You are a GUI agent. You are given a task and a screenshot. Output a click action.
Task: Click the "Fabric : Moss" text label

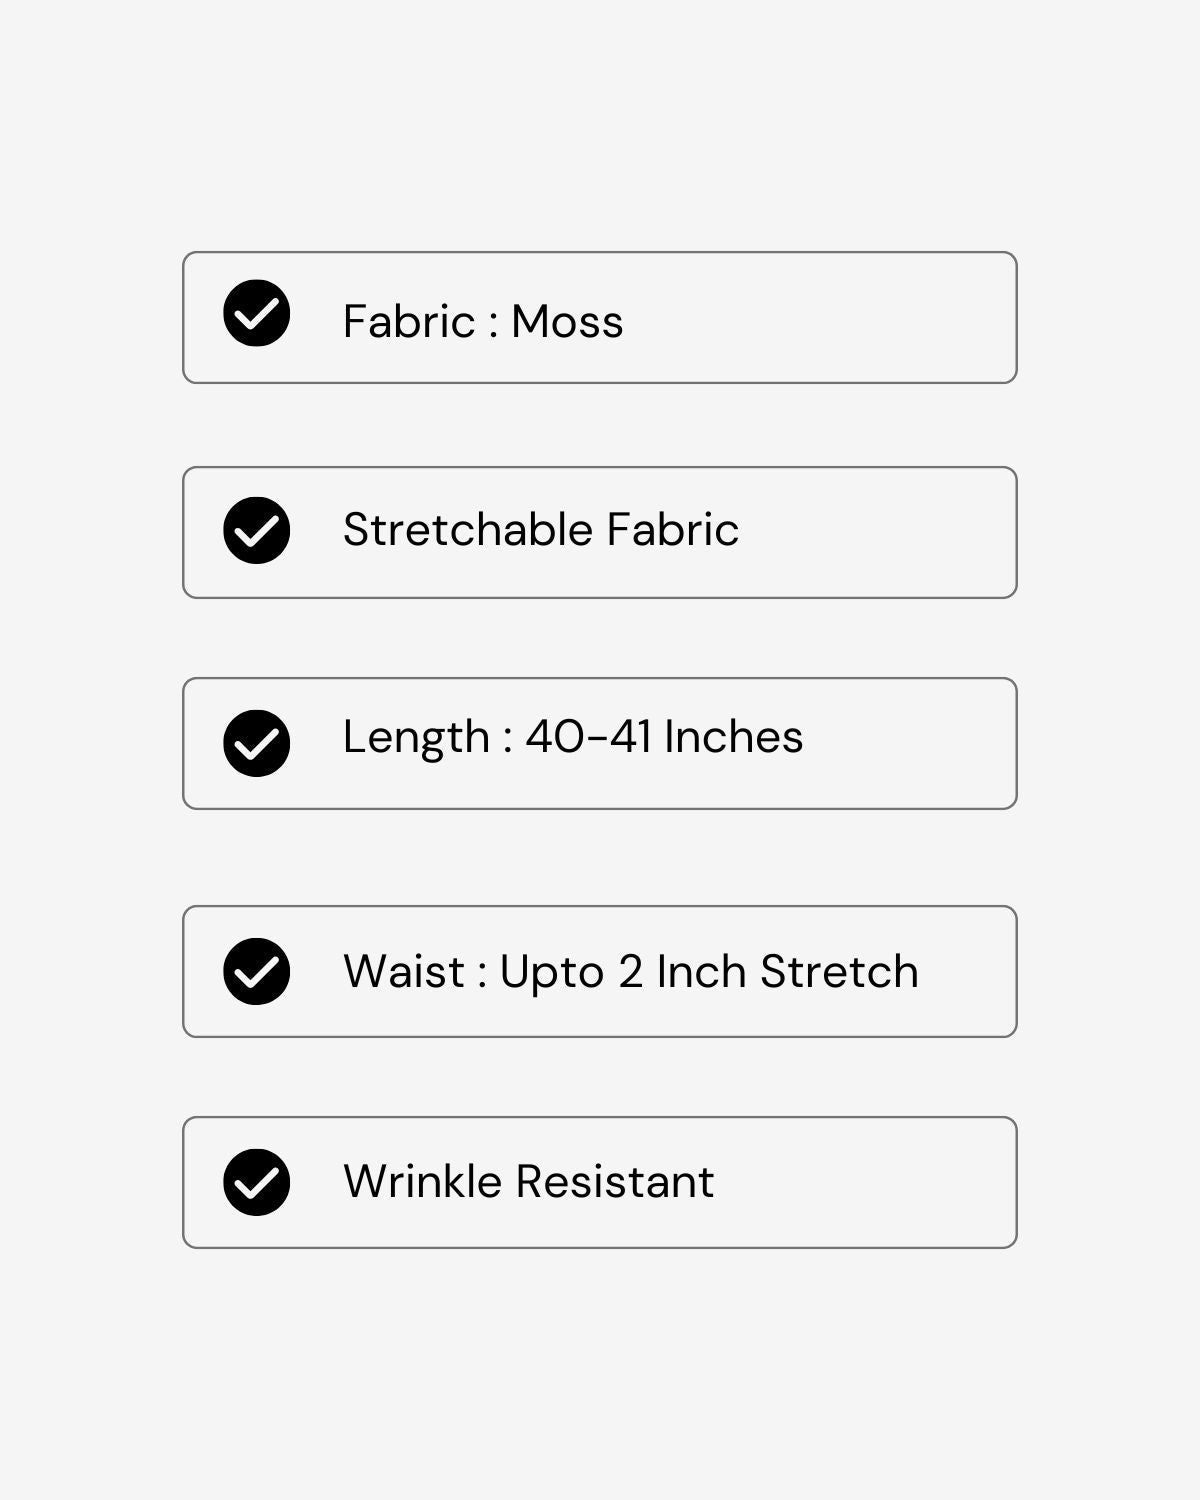coord(483,321)
